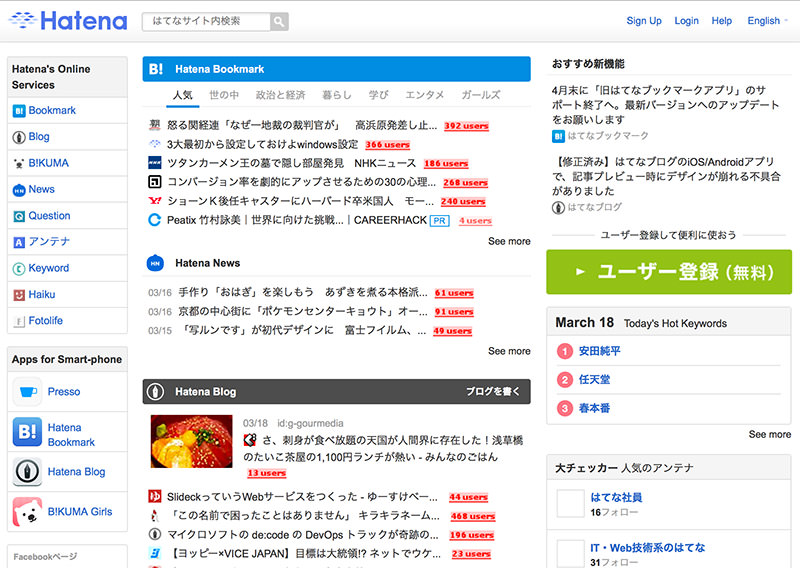Open the NHKニュース ツタンカーメン article
The width and height of the screenshot is (800, 568).
click(x=291, y=163)
